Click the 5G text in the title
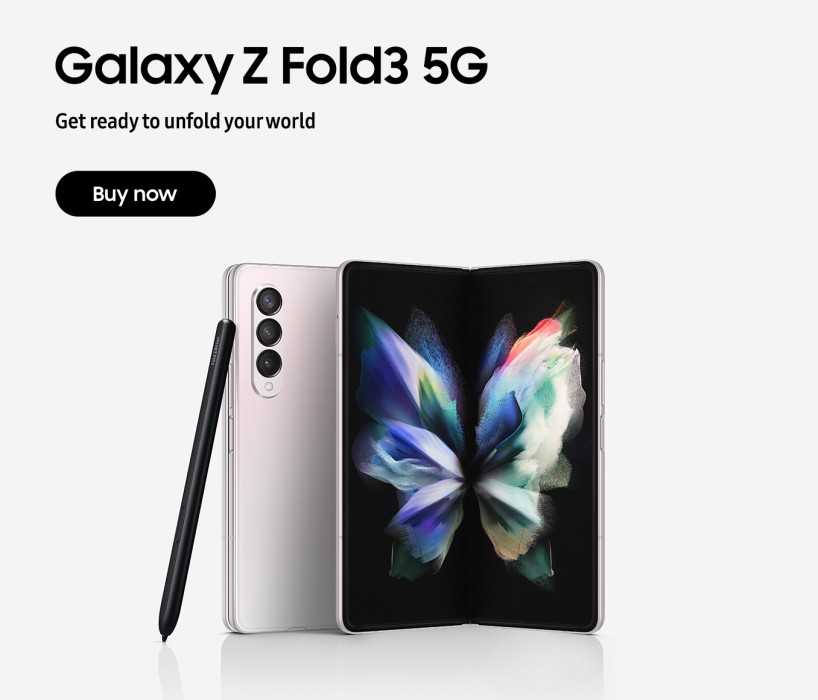 pos(455,66)
